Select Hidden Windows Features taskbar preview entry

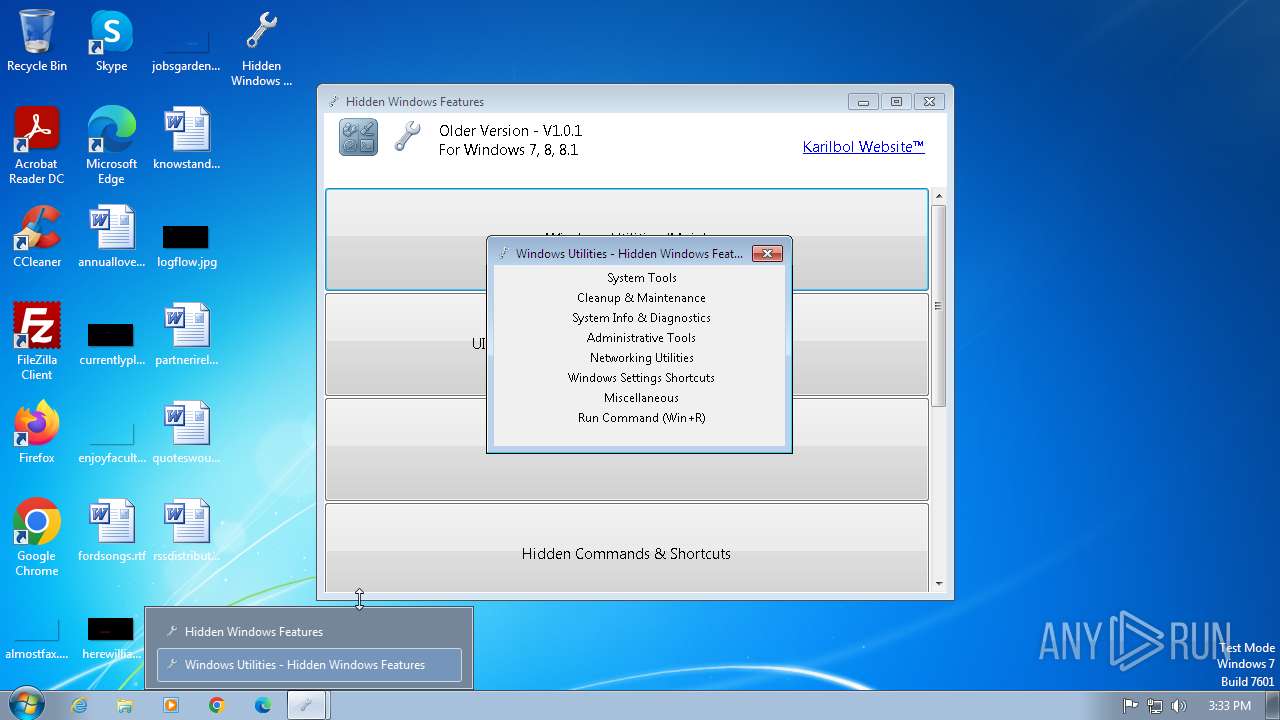pos(309,632)
